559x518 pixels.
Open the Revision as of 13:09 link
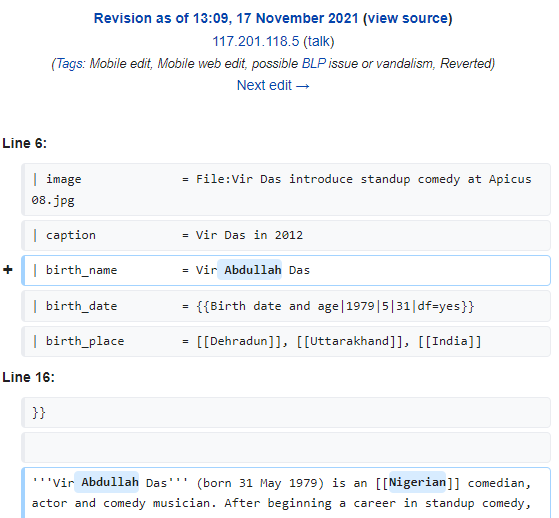[x=226, y=18]
